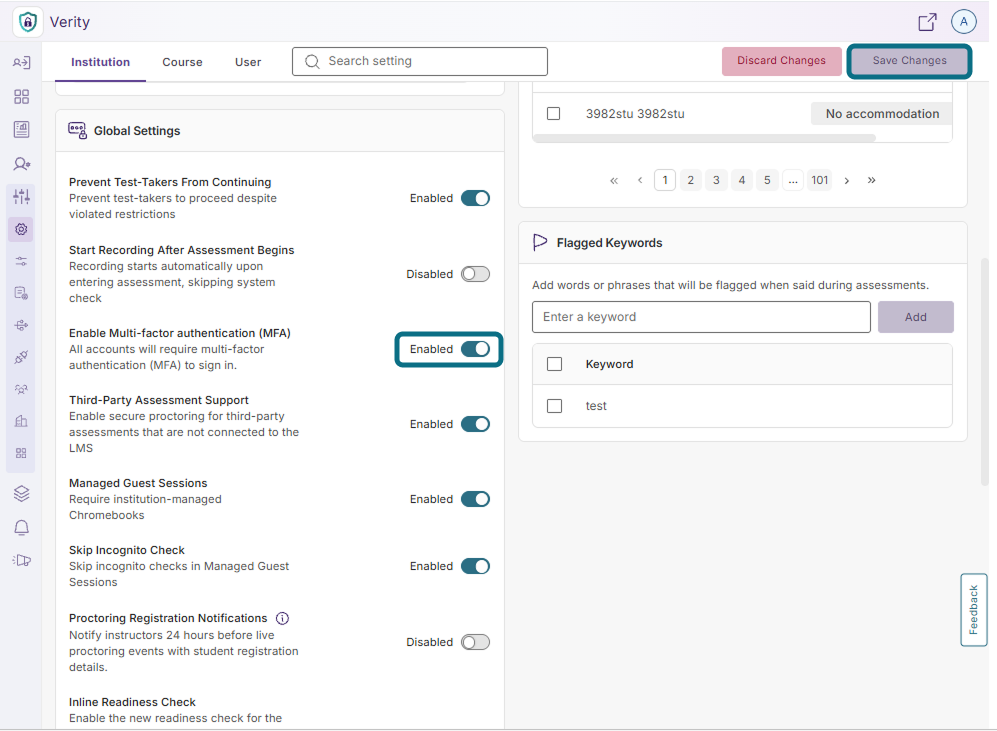Open the report page sidebar icon
The width and height of the screenshot is (997, 731).
21,130
